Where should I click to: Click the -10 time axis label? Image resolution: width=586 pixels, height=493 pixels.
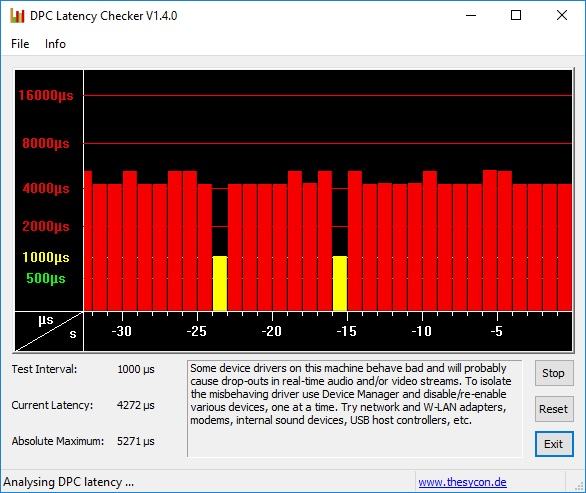(422, 331)
